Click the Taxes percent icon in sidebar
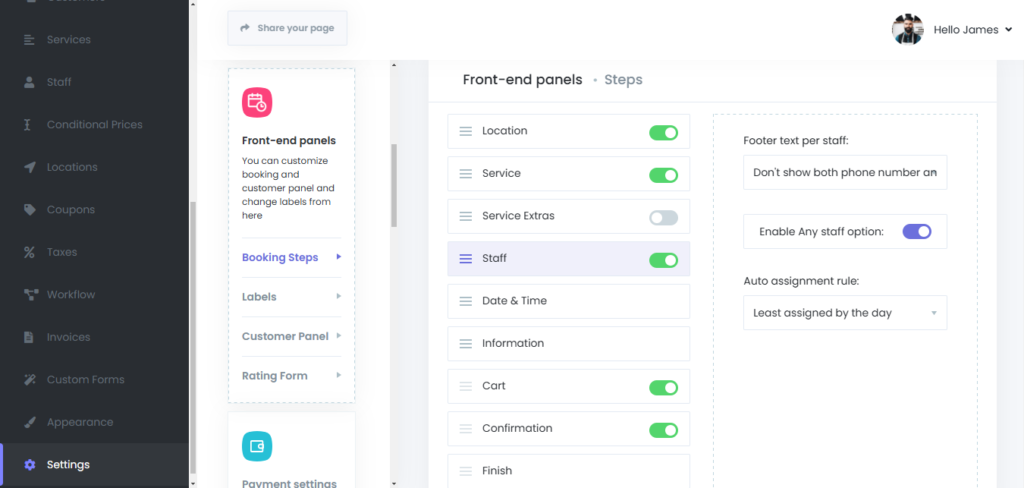 coord(29,252)
